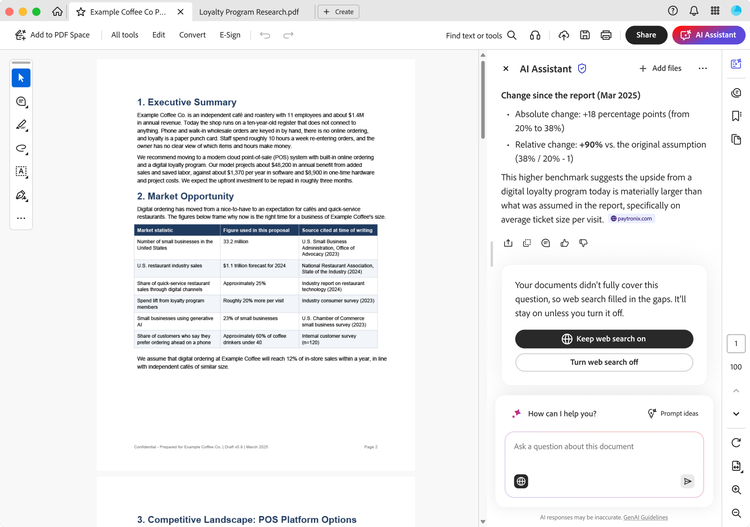
Task: Select the highlighter pen tool
Action: pos(21,125)
